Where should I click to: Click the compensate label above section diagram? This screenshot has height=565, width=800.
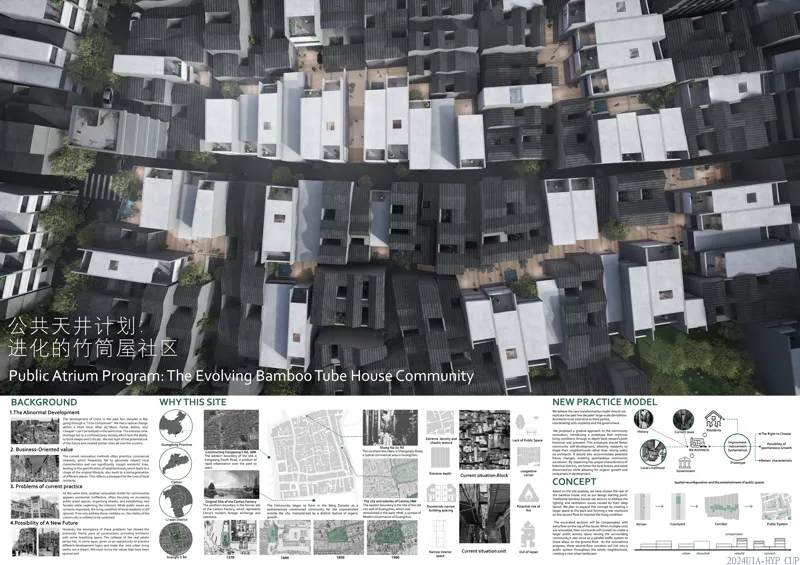pyautogui.click(x=733, y=534)
